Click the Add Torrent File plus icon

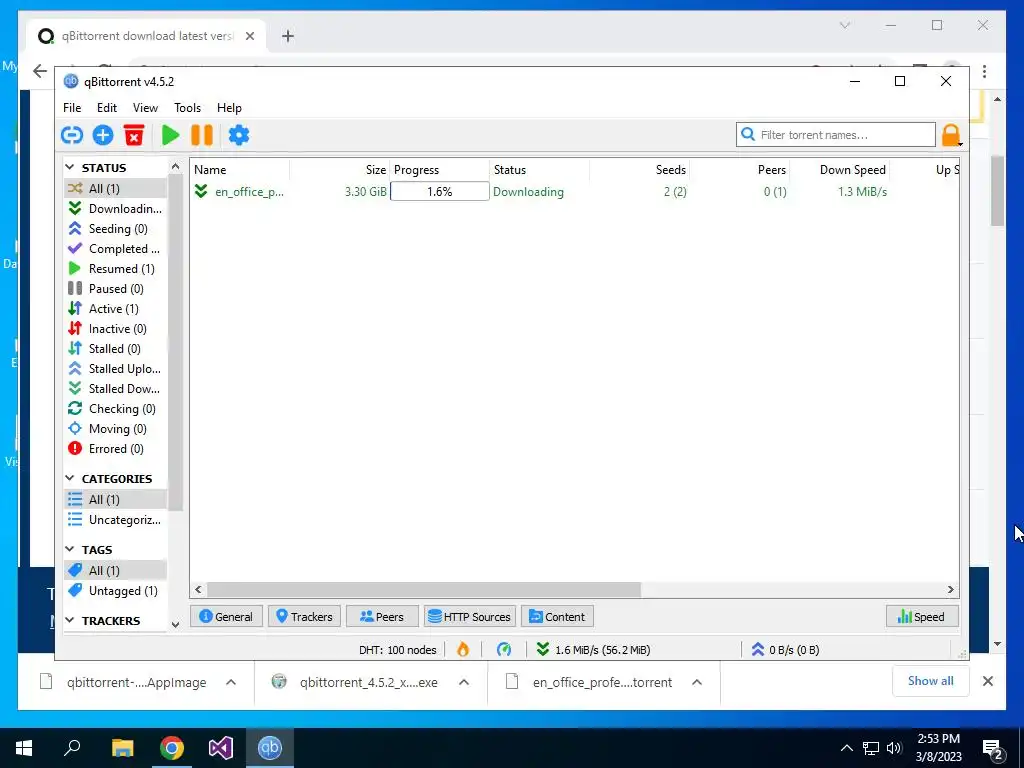pyautogui.click(x=103, y=135)
